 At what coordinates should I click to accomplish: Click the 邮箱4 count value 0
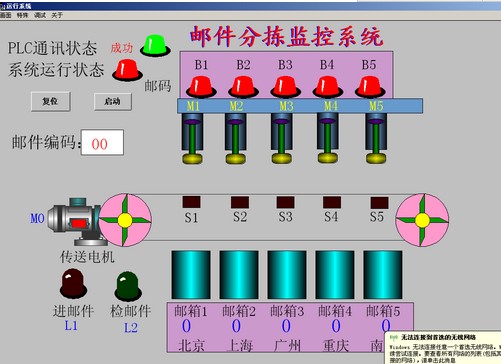point(336,326)
